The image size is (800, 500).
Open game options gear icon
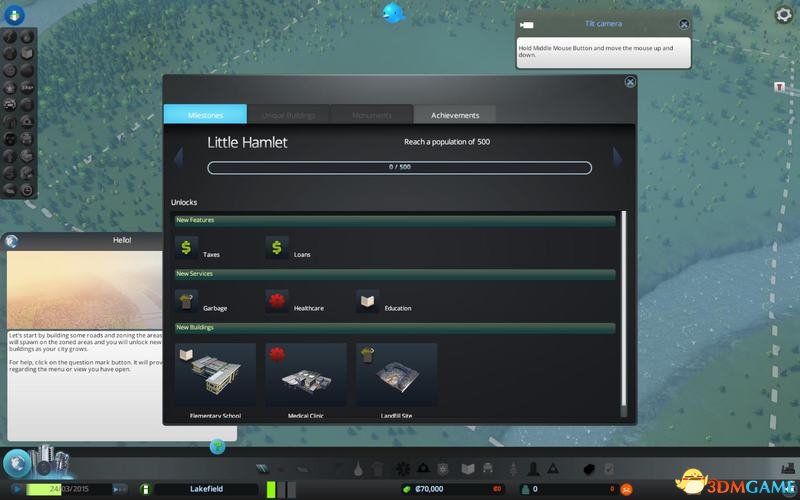(783, 14)
